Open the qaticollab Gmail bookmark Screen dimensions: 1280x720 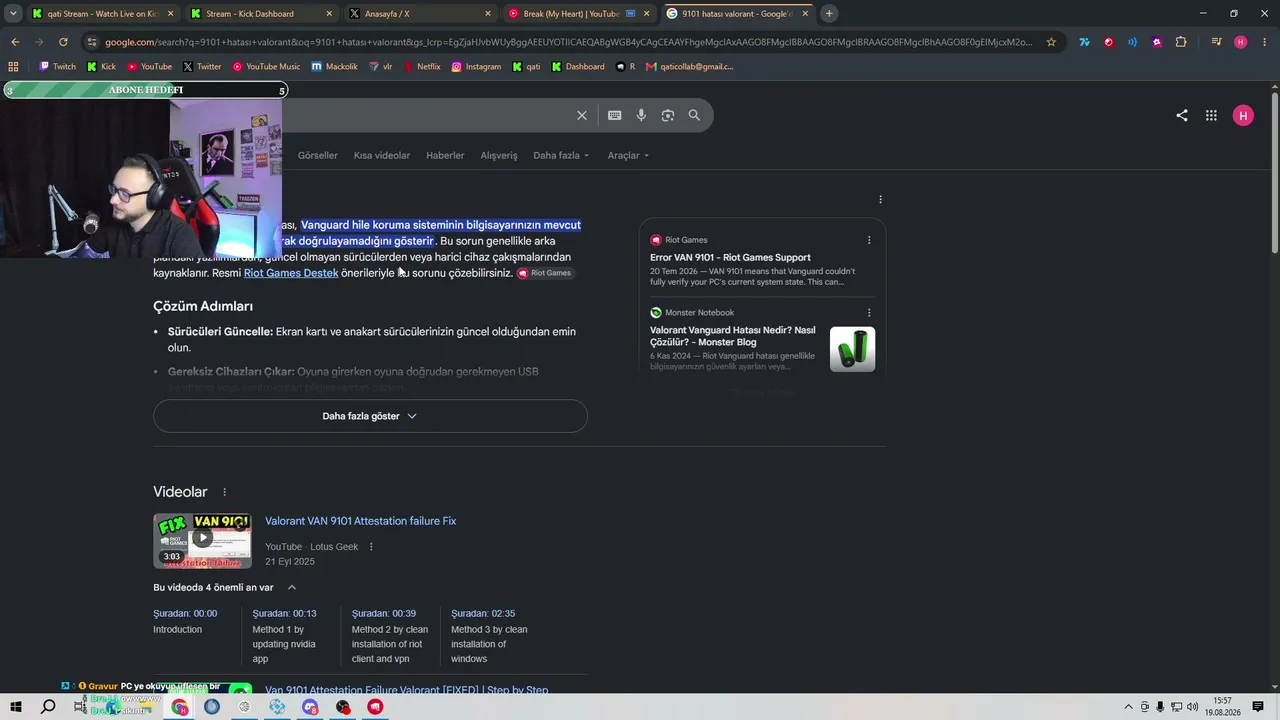pyautogui.click(x=689, y=67)
